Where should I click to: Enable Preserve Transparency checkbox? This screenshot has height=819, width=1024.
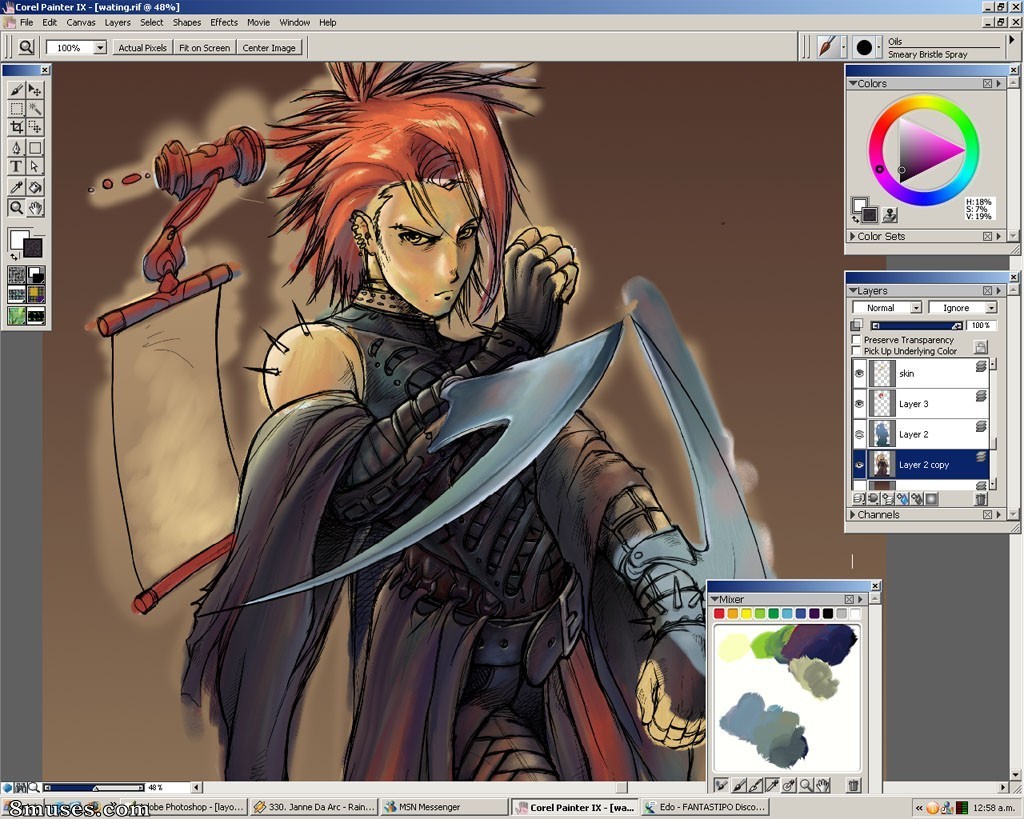[856, 340]
